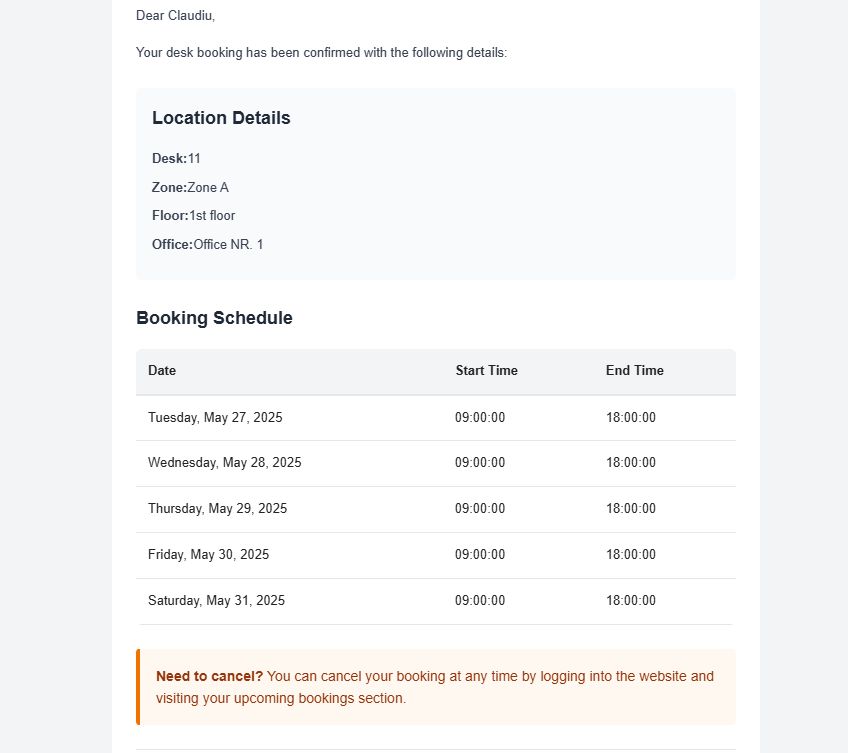This screenshot has height=753, width=848.
Task: Select the Tuesday, May 27, 2025 date cell
Action: point(215,418)
